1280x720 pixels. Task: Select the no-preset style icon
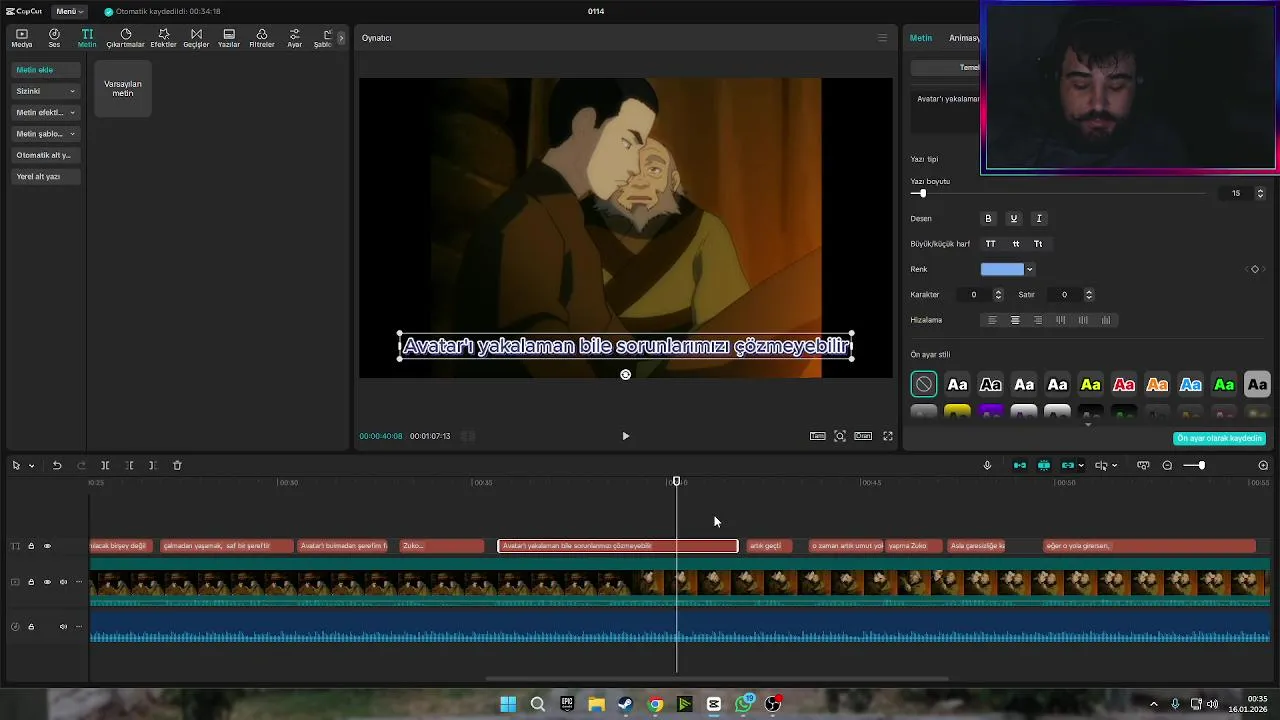pyautogui.click(x=924, y=384)
